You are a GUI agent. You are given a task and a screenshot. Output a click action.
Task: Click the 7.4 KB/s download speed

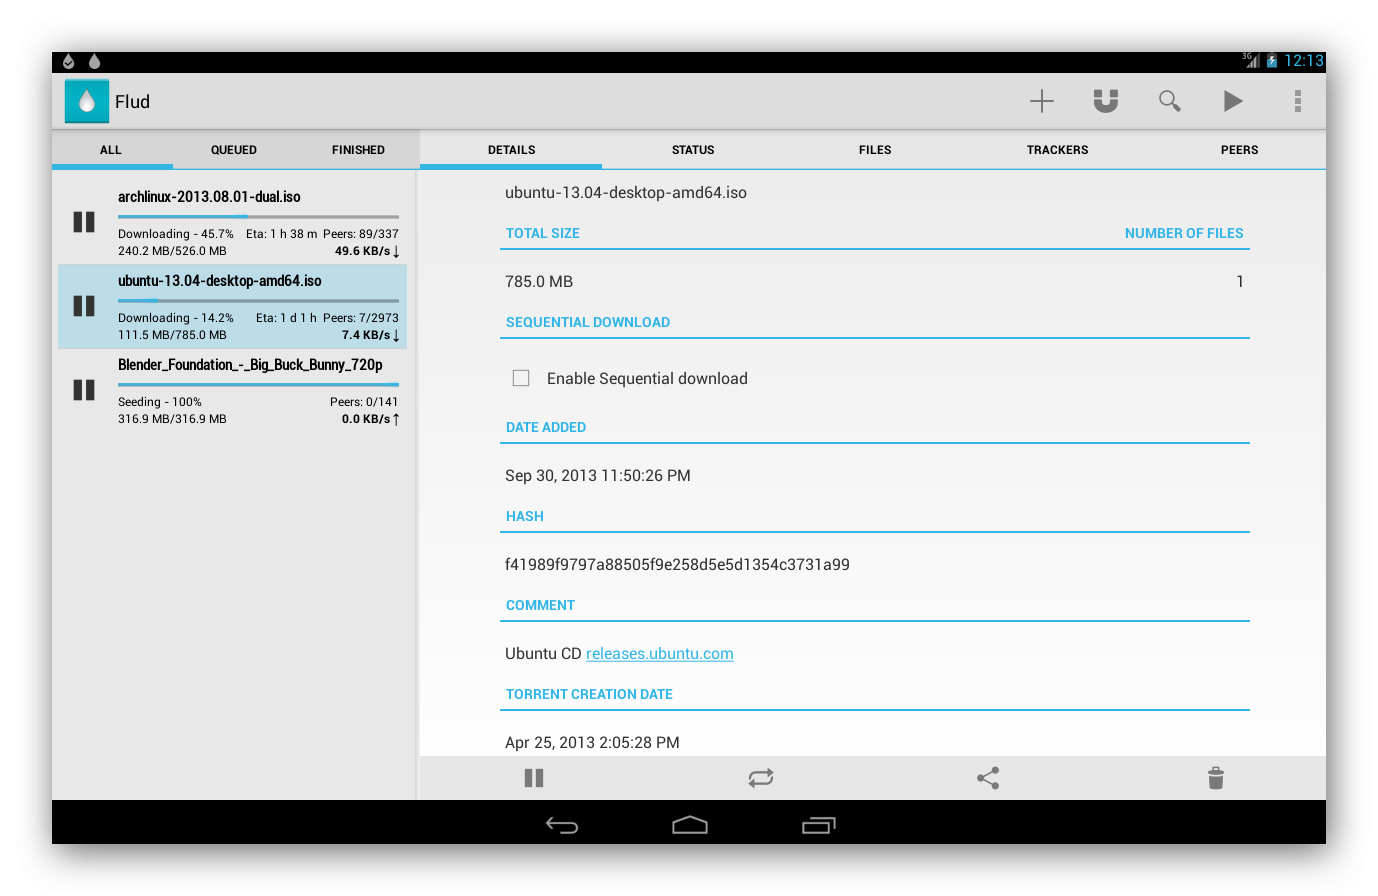[x=371, y=335]
